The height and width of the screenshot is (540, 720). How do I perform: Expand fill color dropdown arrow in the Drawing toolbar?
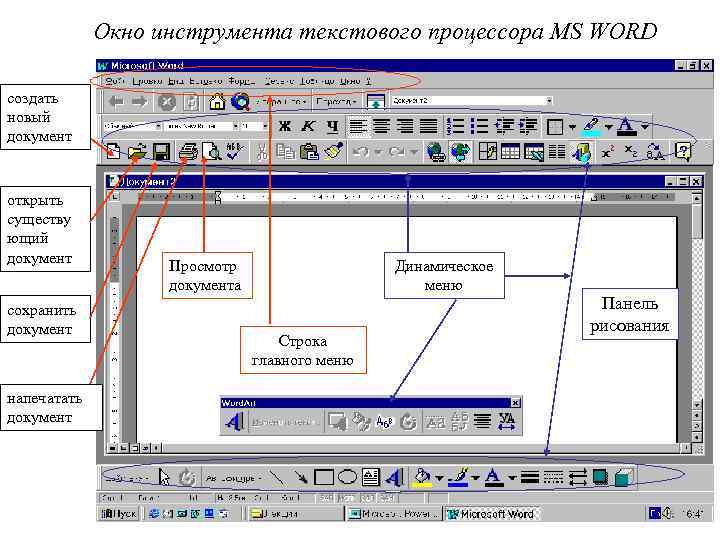[x=439, y=478]
